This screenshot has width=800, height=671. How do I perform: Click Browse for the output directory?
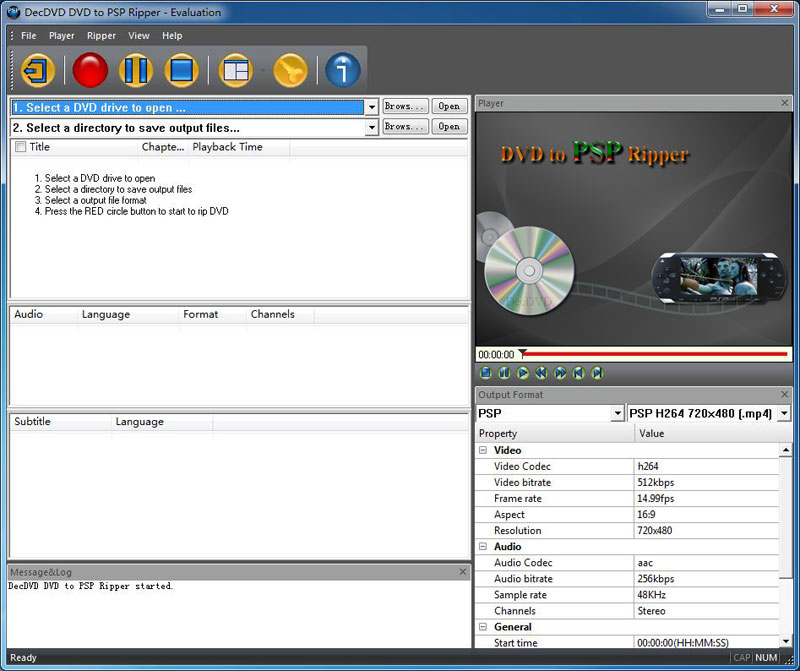(x=406, y=127)
